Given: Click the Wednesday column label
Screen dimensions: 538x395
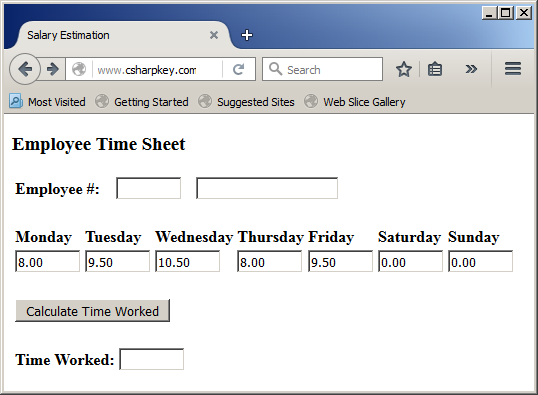Looking at the screenshot, I should coord(194,237).
